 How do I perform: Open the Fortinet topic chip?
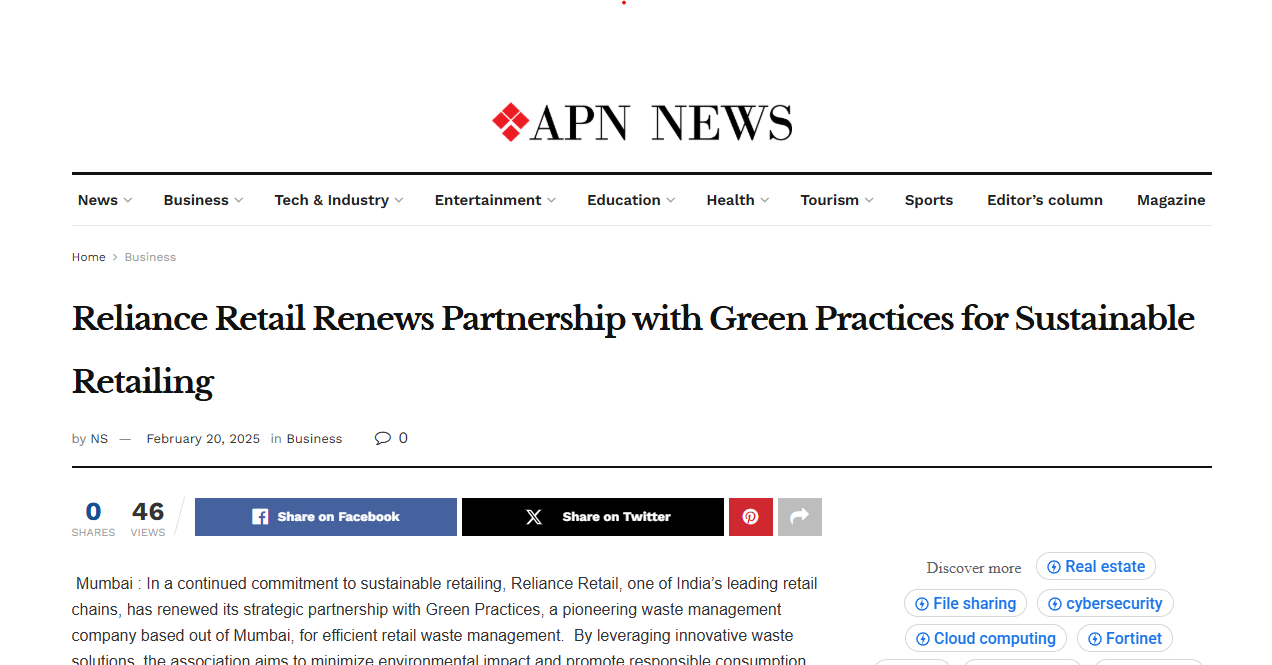pyautogui.click(x=1124, y=639)
